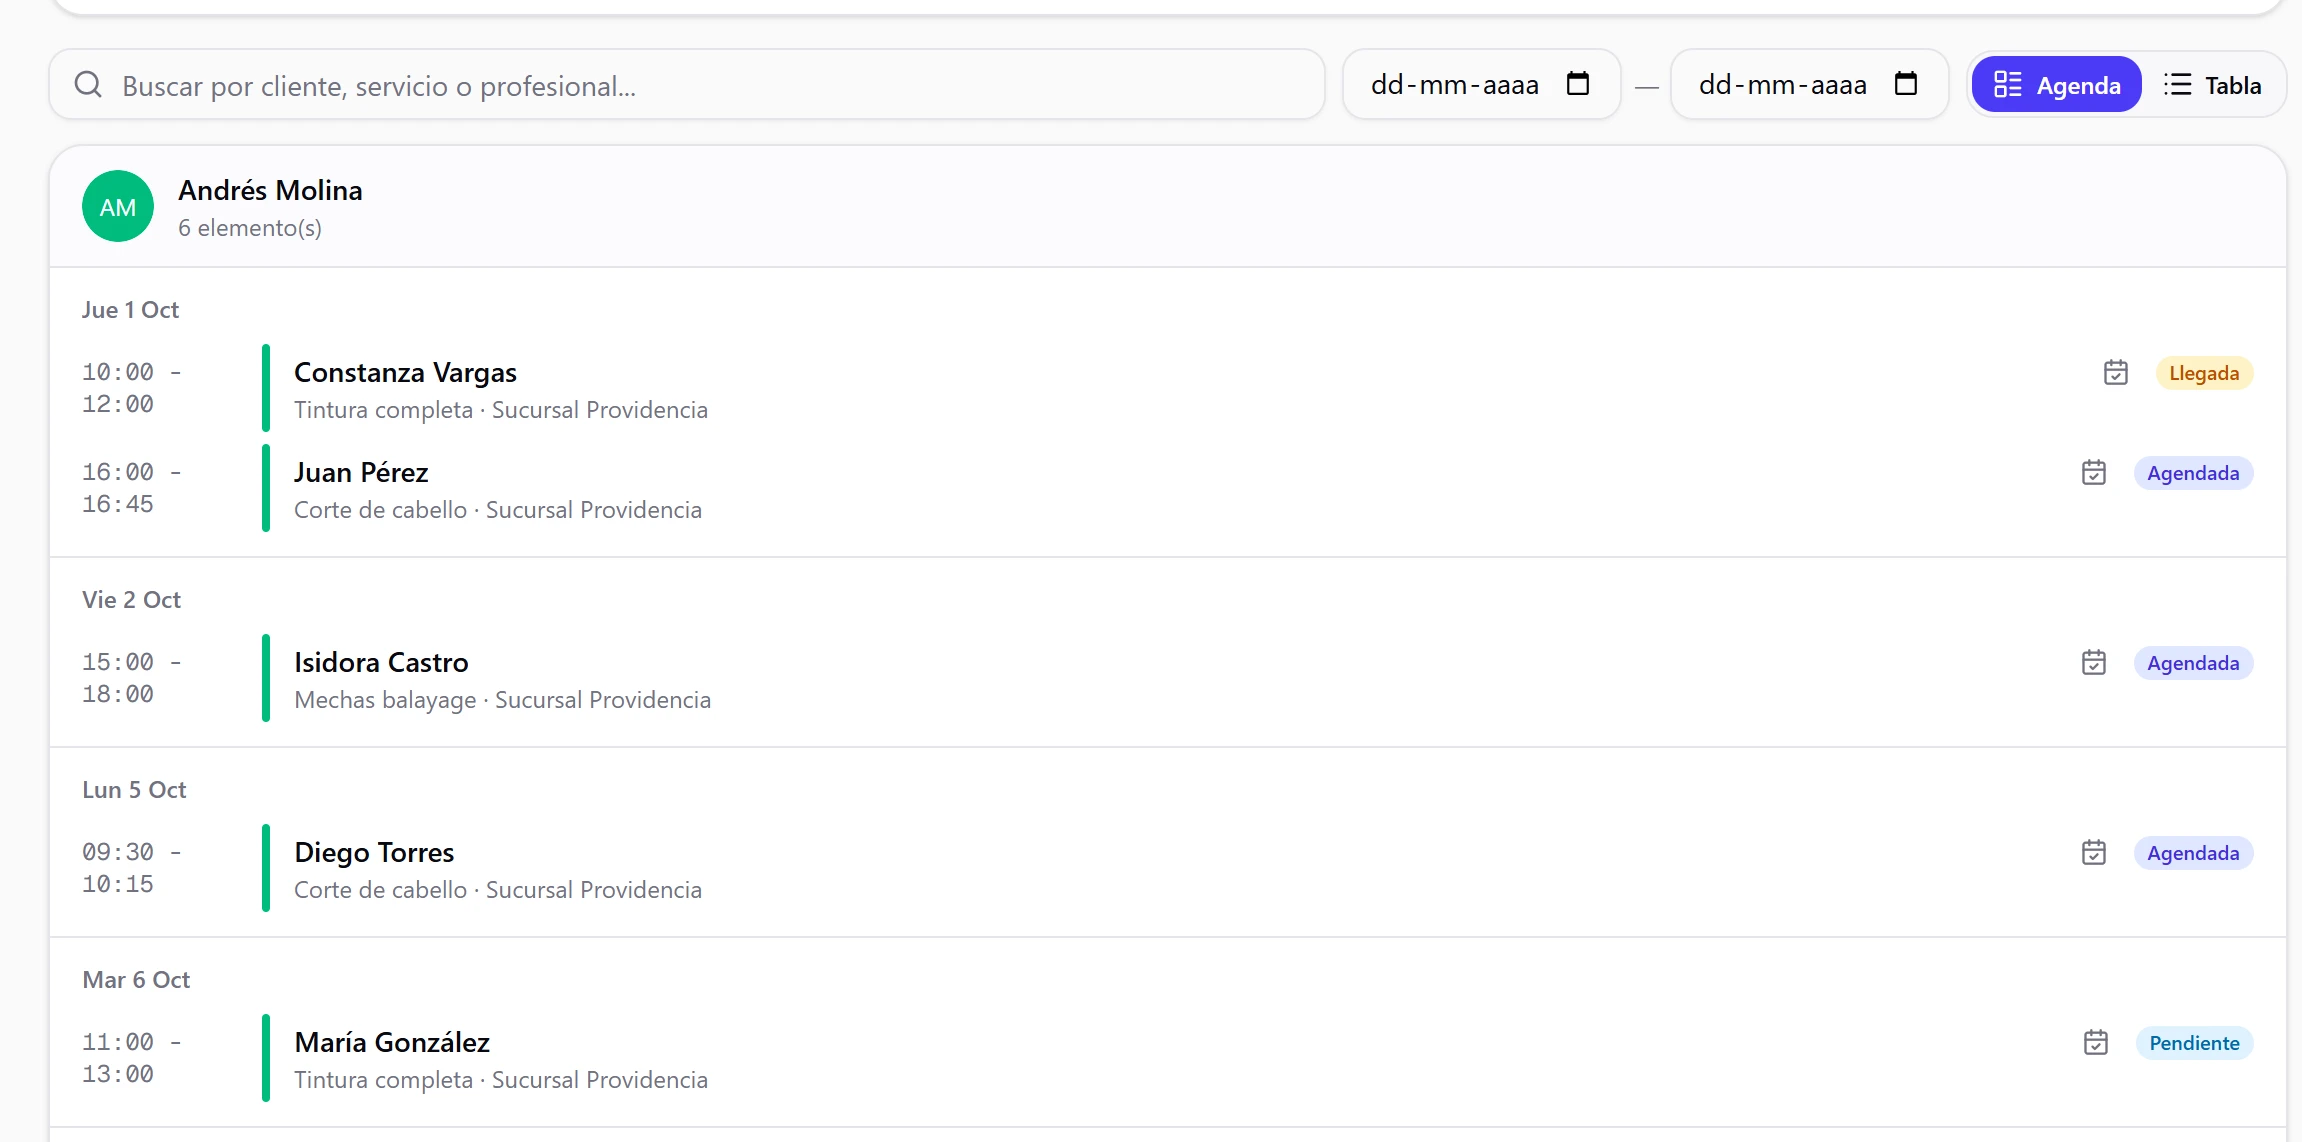
Task: Click the 11:00 - 13:00 time slot
Action: [x=132, y=1058]
